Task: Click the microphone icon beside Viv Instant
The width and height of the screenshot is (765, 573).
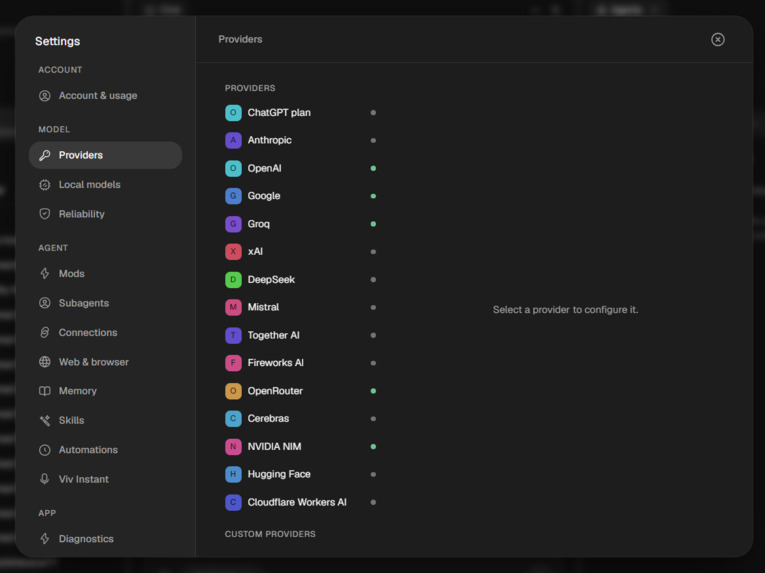Action: coord(45,479)
